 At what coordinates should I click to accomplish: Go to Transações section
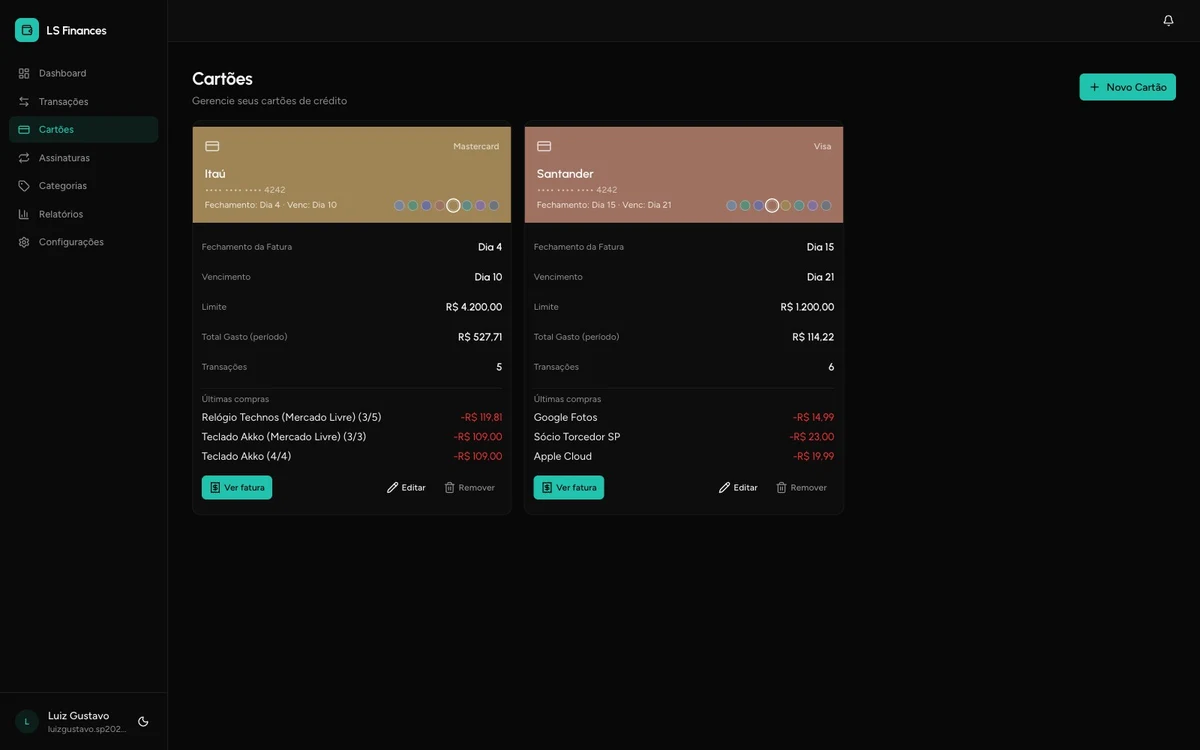(84, 101)
